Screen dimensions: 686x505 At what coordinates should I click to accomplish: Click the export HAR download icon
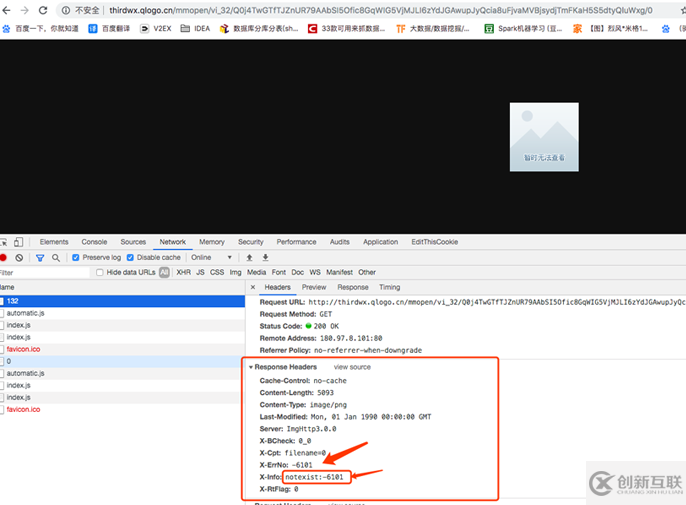265,258
